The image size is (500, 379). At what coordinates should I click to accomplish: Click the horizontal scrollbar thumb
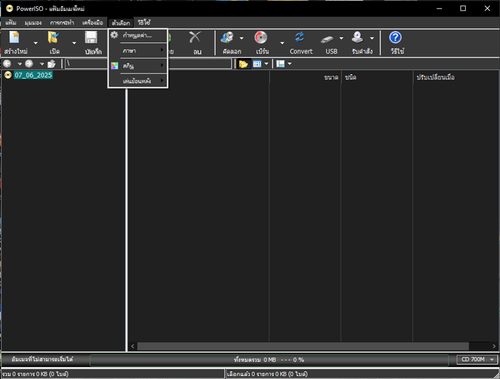click(x=303, y=346)
